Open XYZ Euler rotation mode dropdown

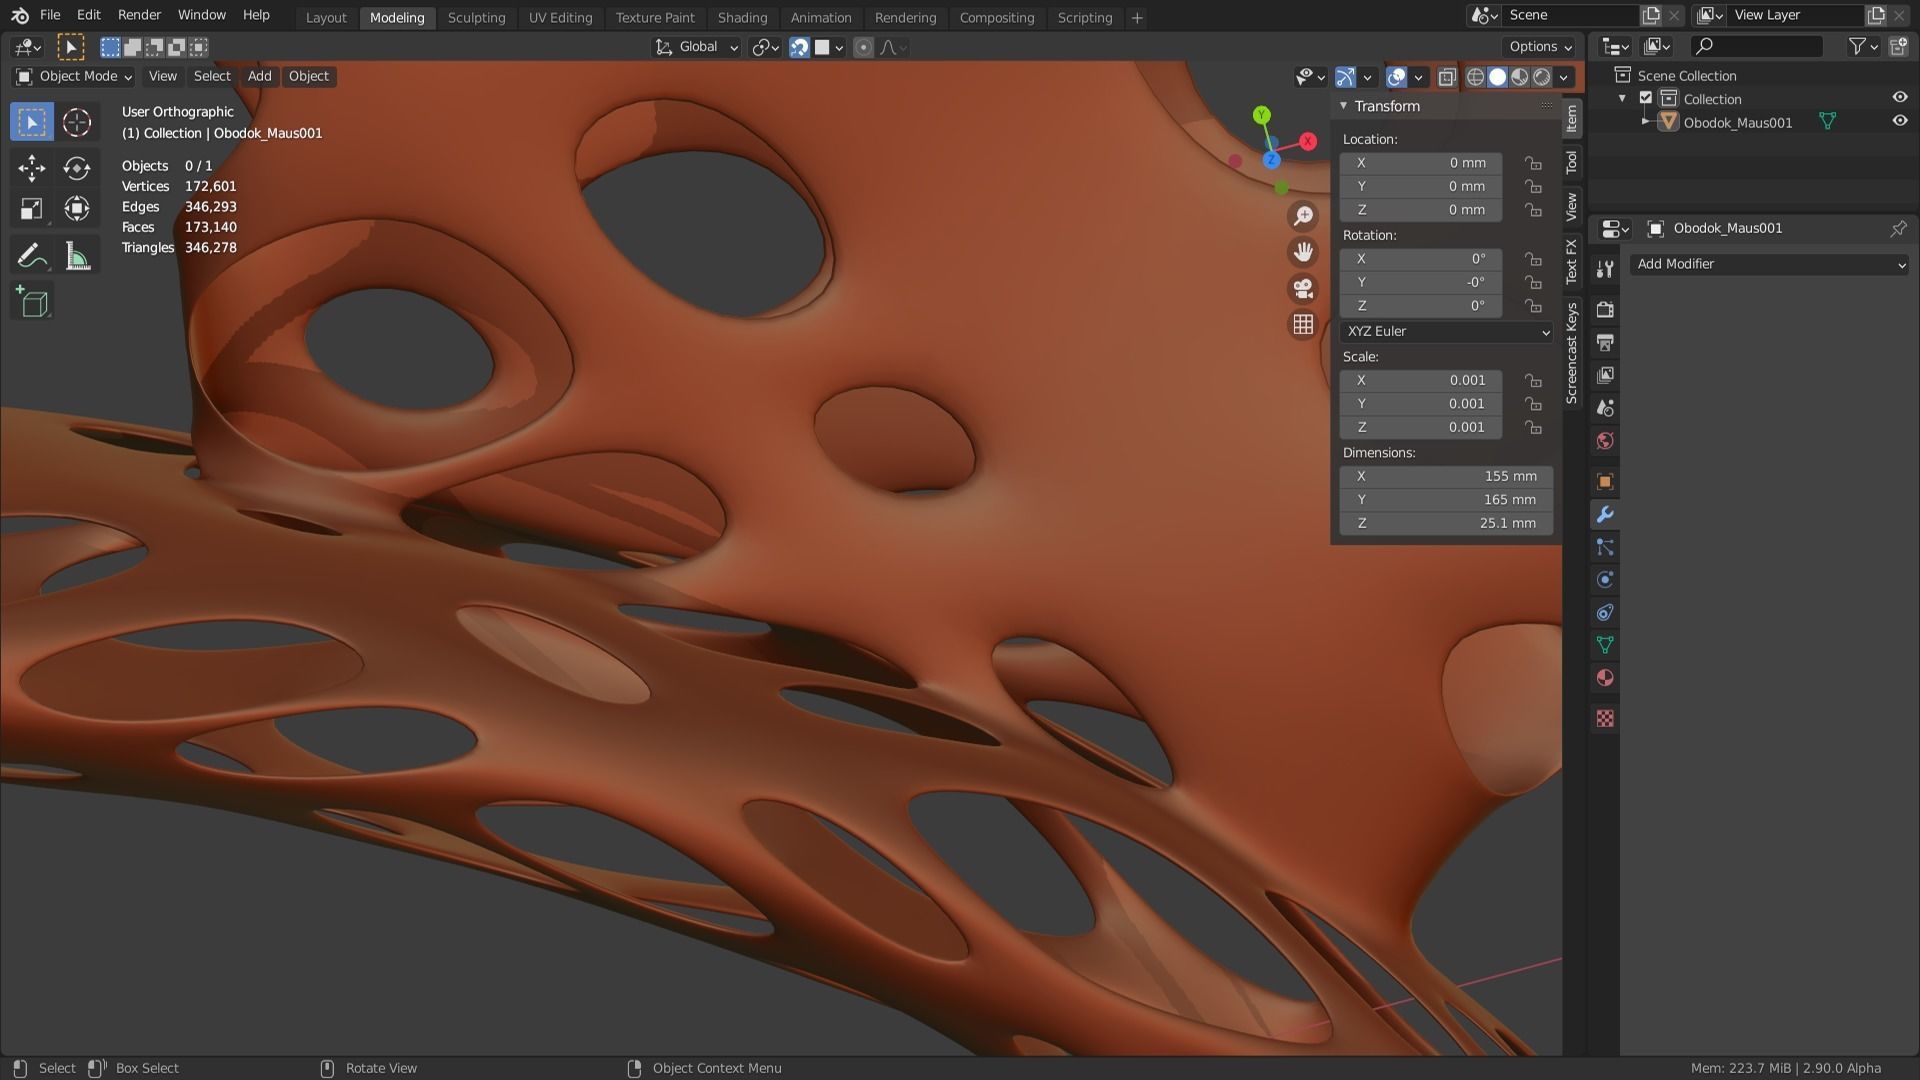pyautogui.click(x=1446, y=331)
